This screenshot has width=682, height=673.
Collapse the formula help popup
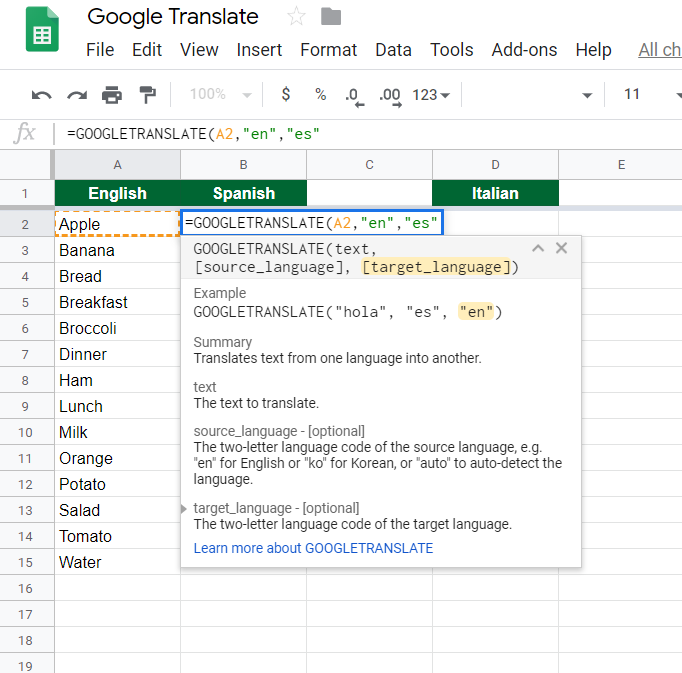[x=538, y=248]
